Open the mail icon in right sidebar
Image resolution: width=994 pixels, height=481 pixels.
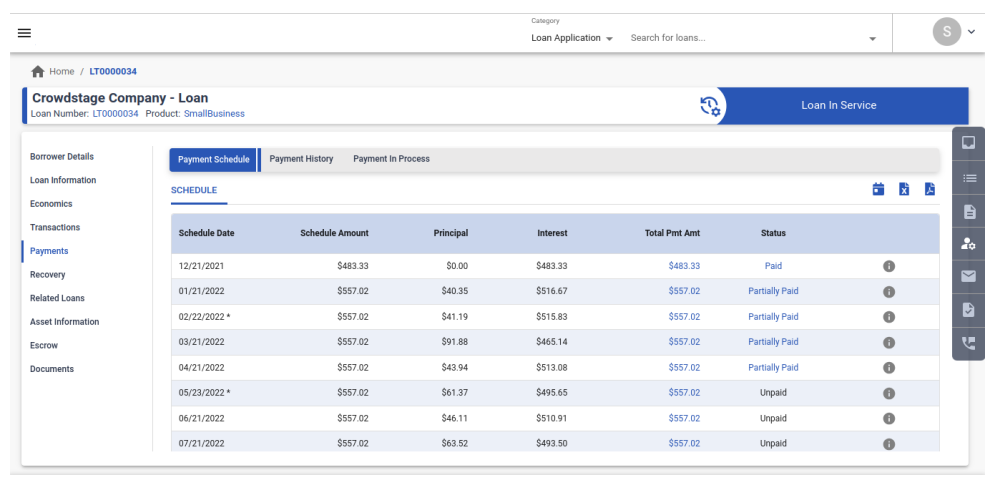[968, 277]
